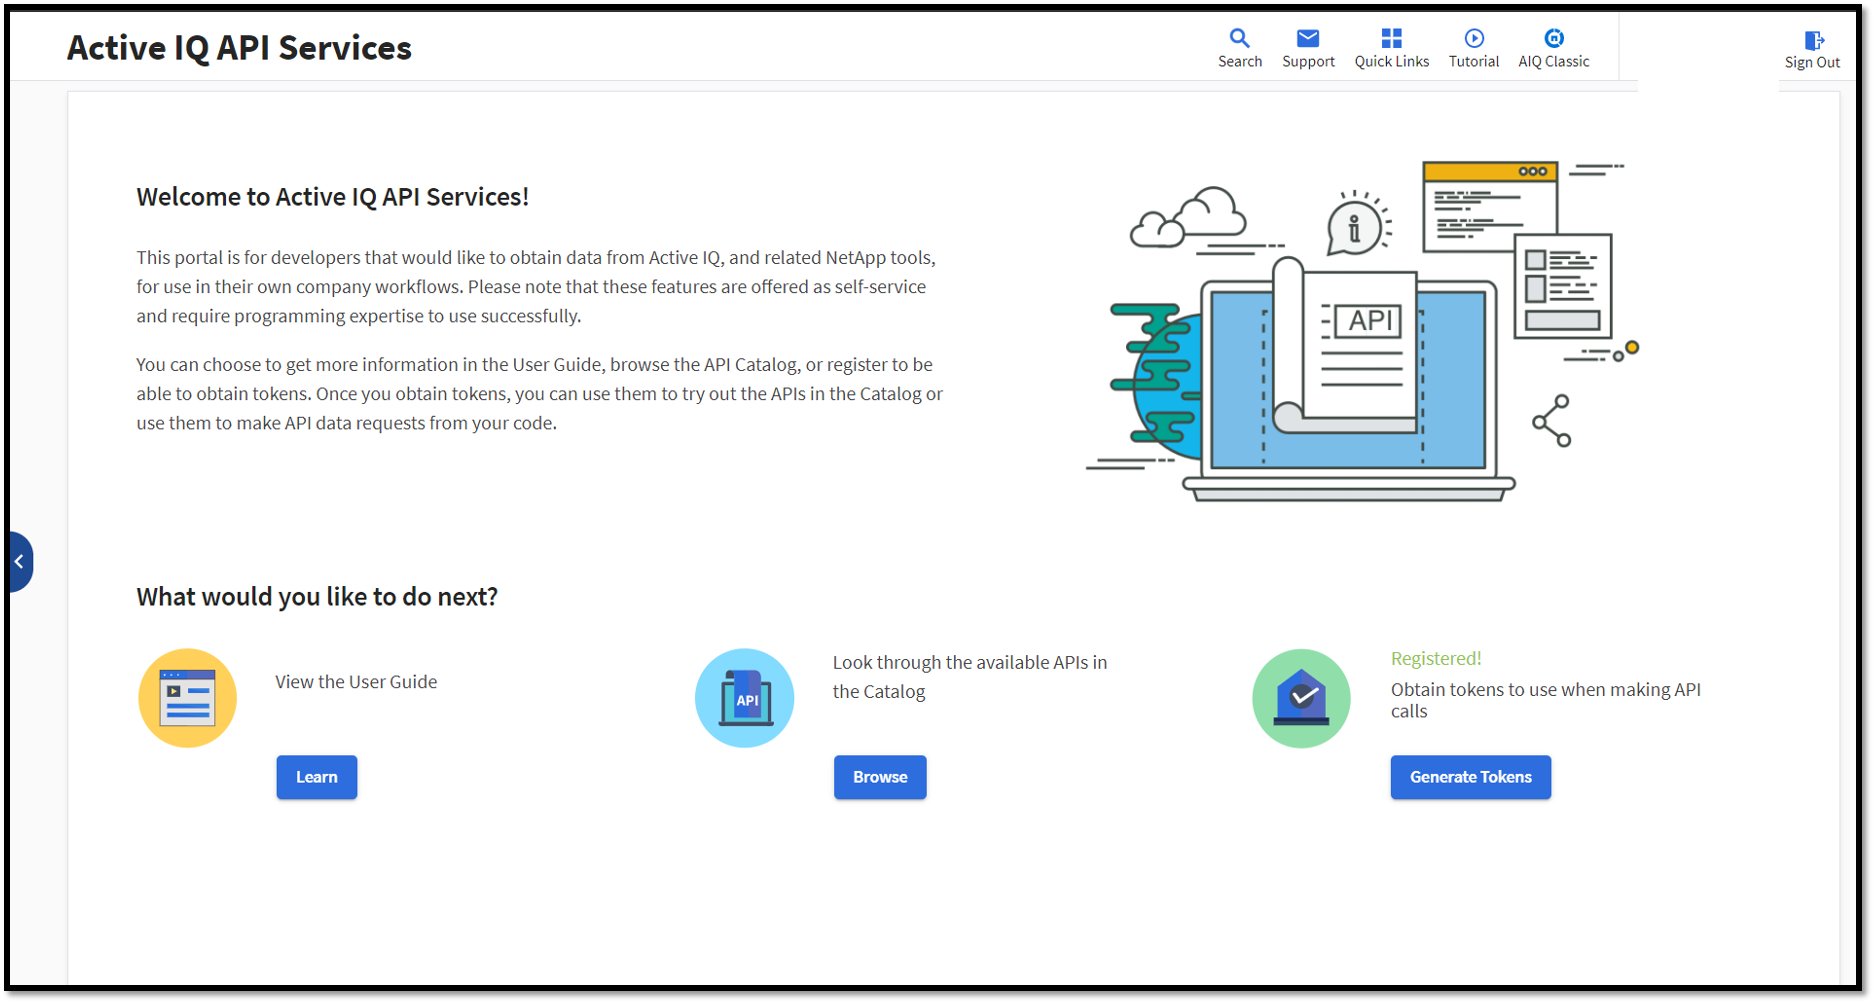Screen dimensions: 1876x1004
Task: Click the Sign Out label
Action: click(1812, 63)
